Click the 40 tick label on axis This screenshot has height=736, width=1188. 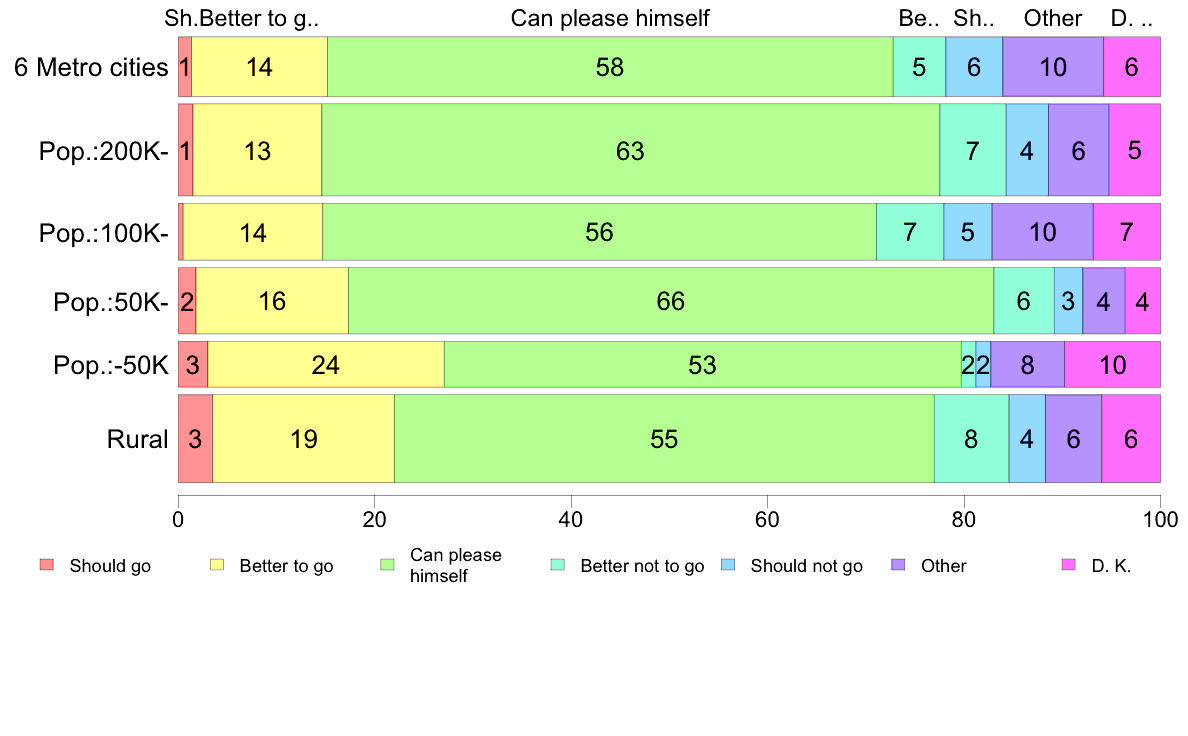(571, 519)
